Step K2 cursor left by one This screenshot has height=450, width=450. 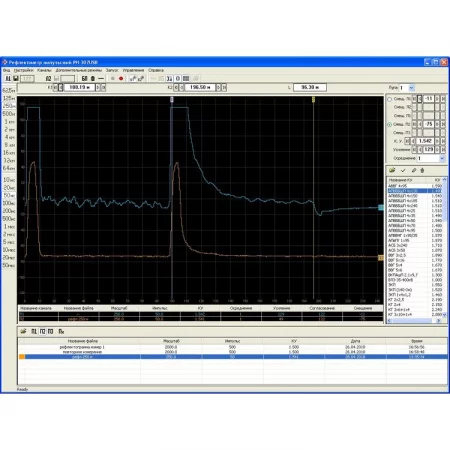point(182,87)
